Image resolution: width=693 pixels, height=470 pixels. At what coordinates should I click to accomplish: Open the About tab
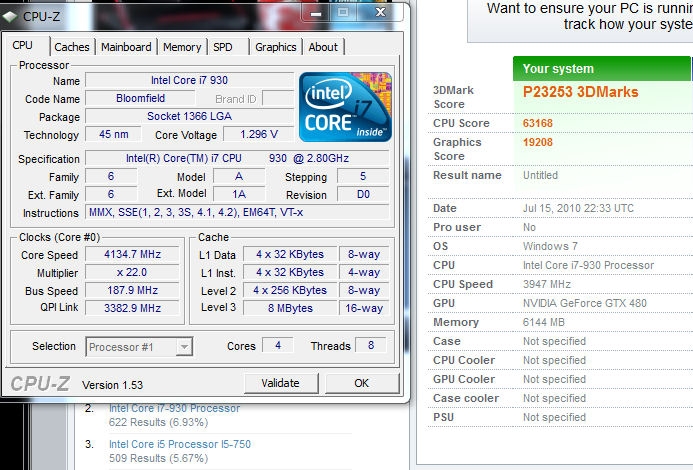pos(323,47)
